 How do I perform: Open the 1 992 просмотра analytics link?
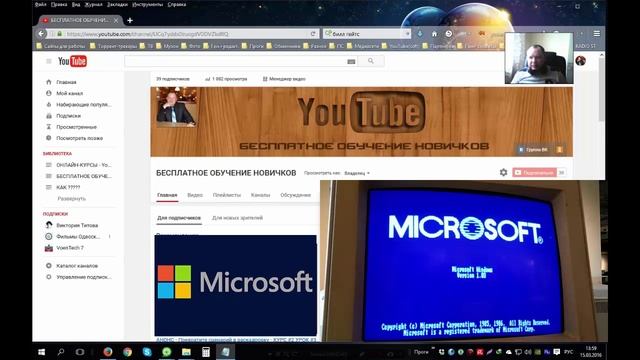pyautogui.click(x=226, y=79)
